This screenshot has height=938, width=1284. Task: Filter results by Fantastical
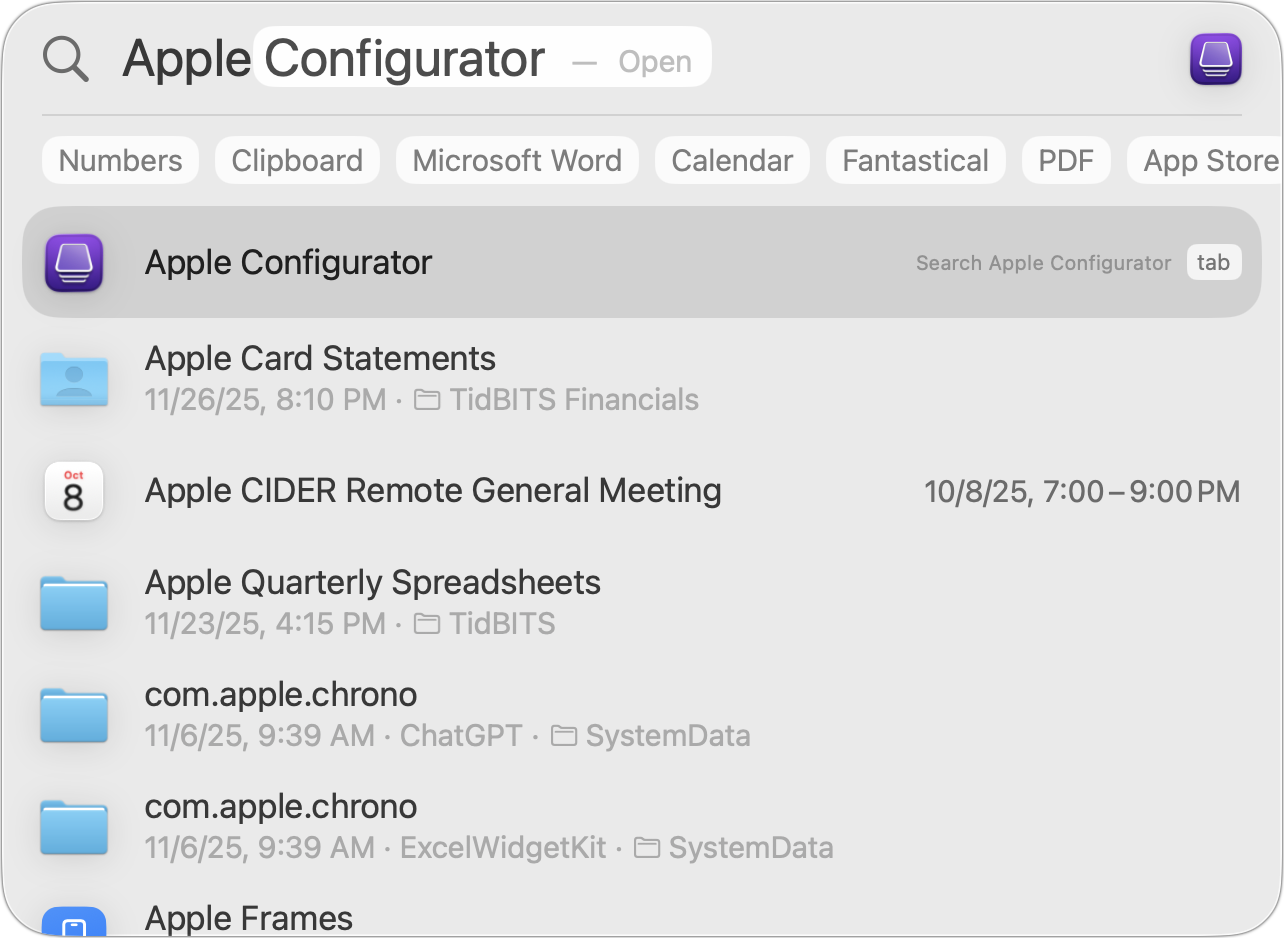point(915,161)
